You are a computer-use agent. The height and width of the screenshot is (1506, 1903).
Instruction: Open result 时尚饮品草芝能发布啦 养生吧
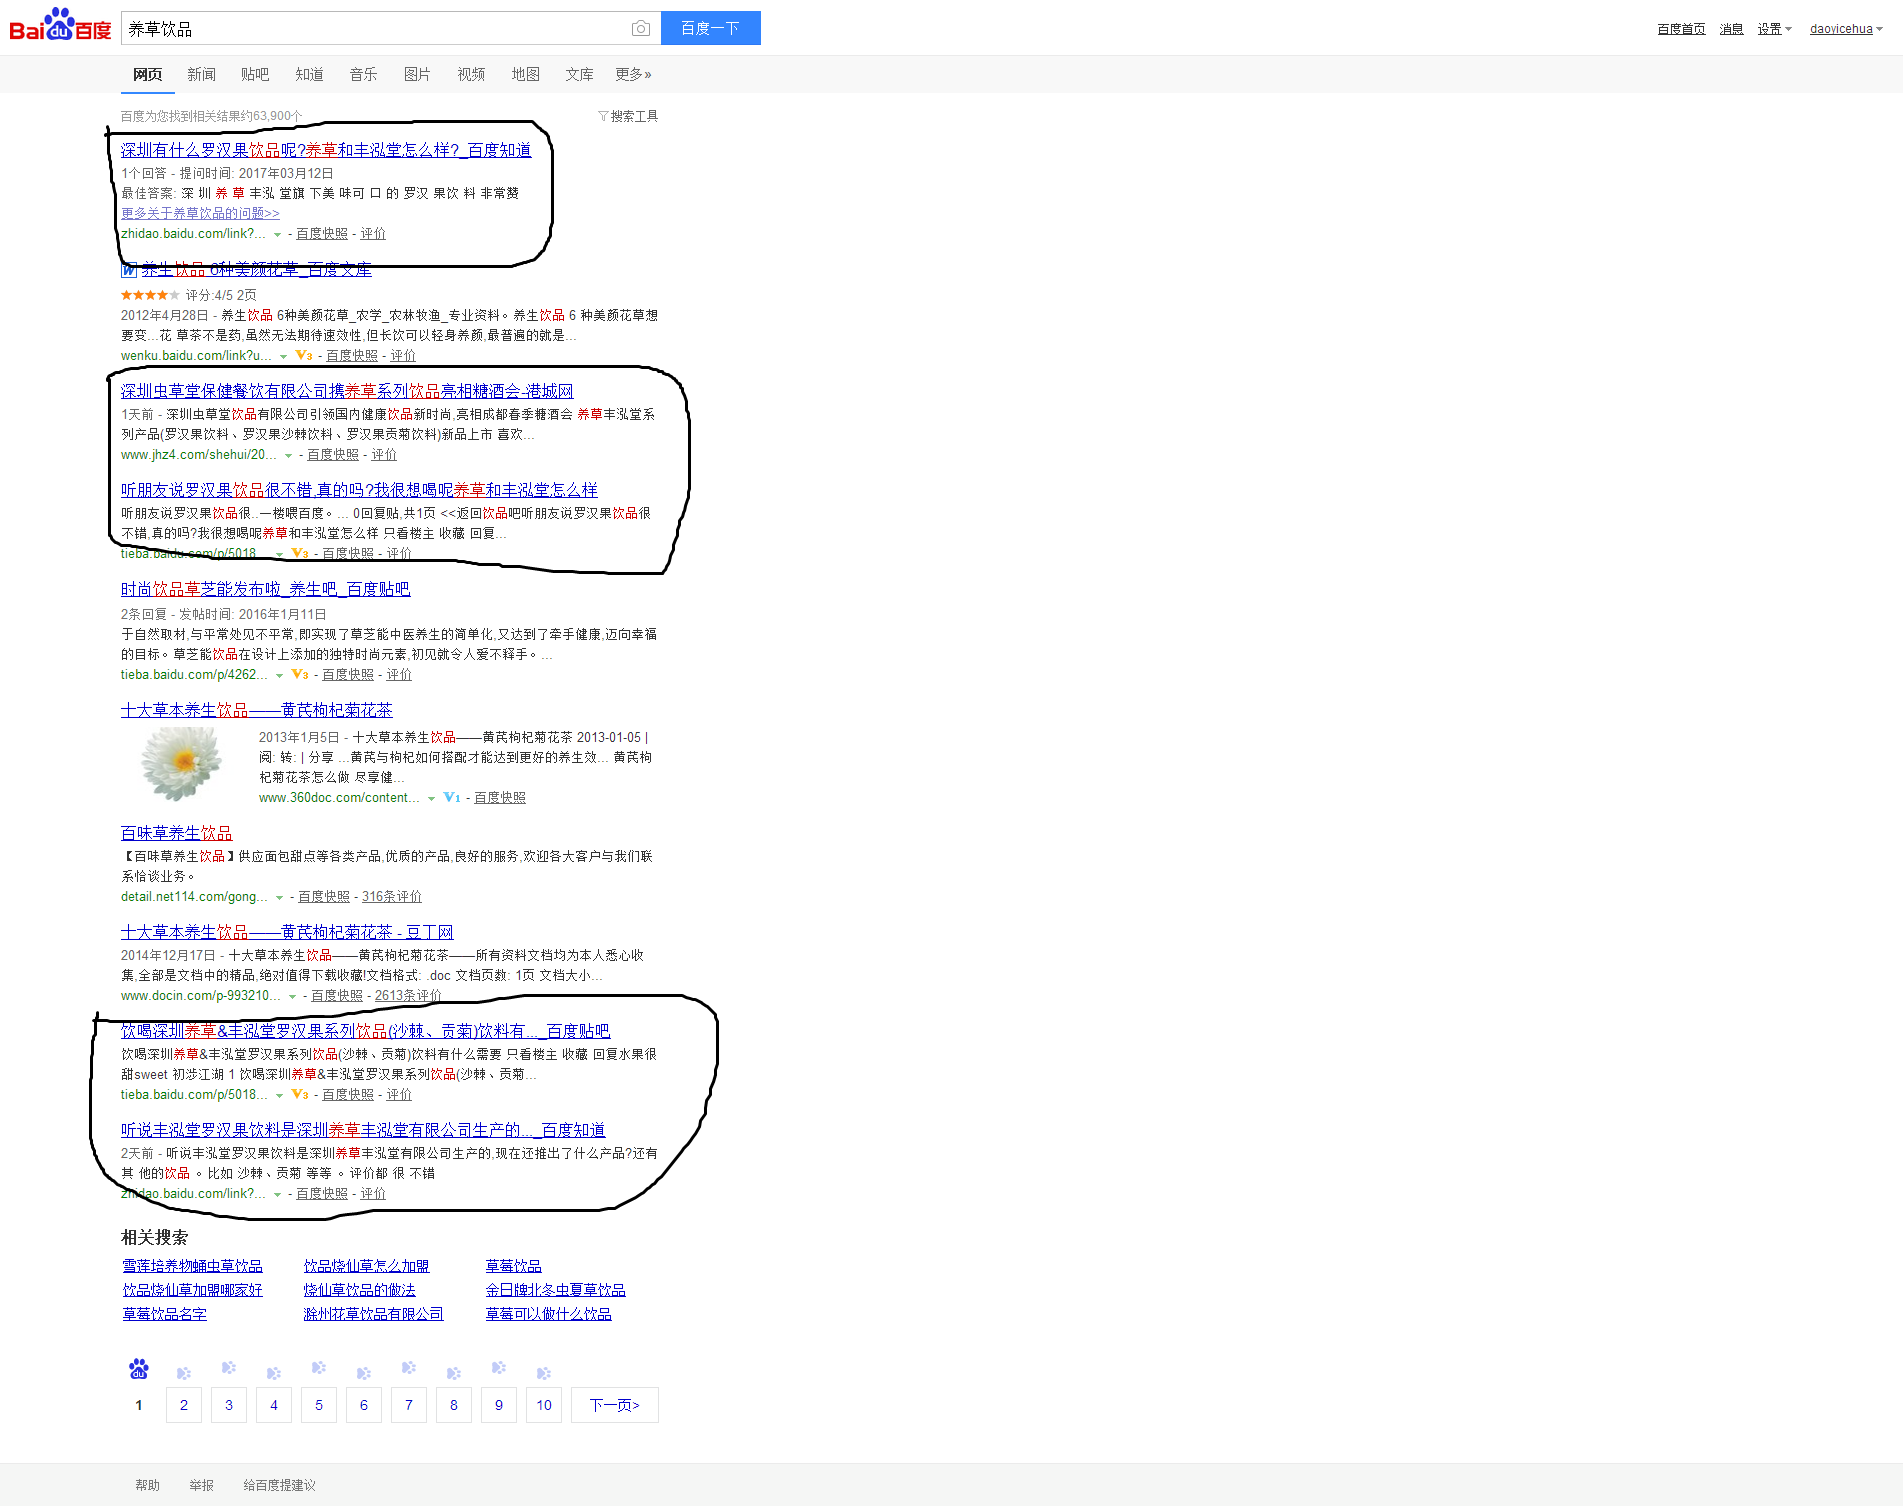click(x=265, y=589)
